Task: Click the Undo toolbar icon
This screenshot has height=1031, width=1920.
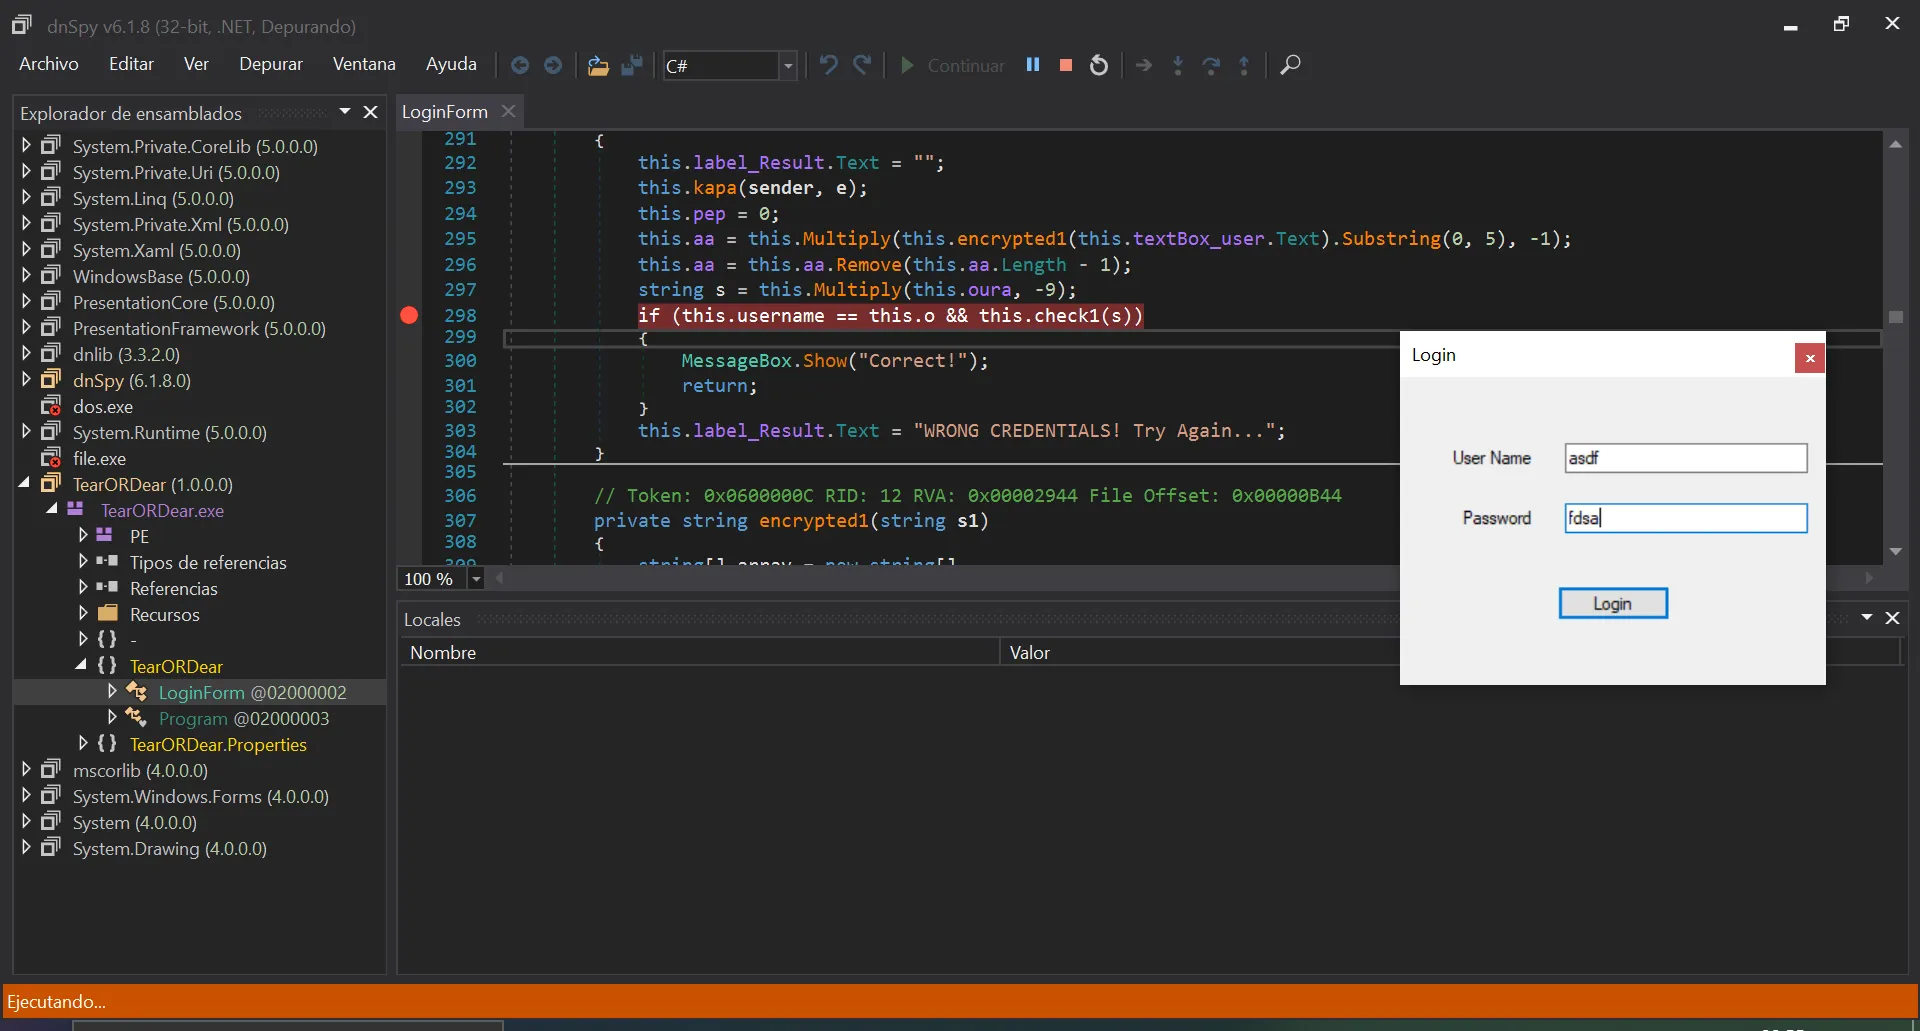Action: (828, 65)
